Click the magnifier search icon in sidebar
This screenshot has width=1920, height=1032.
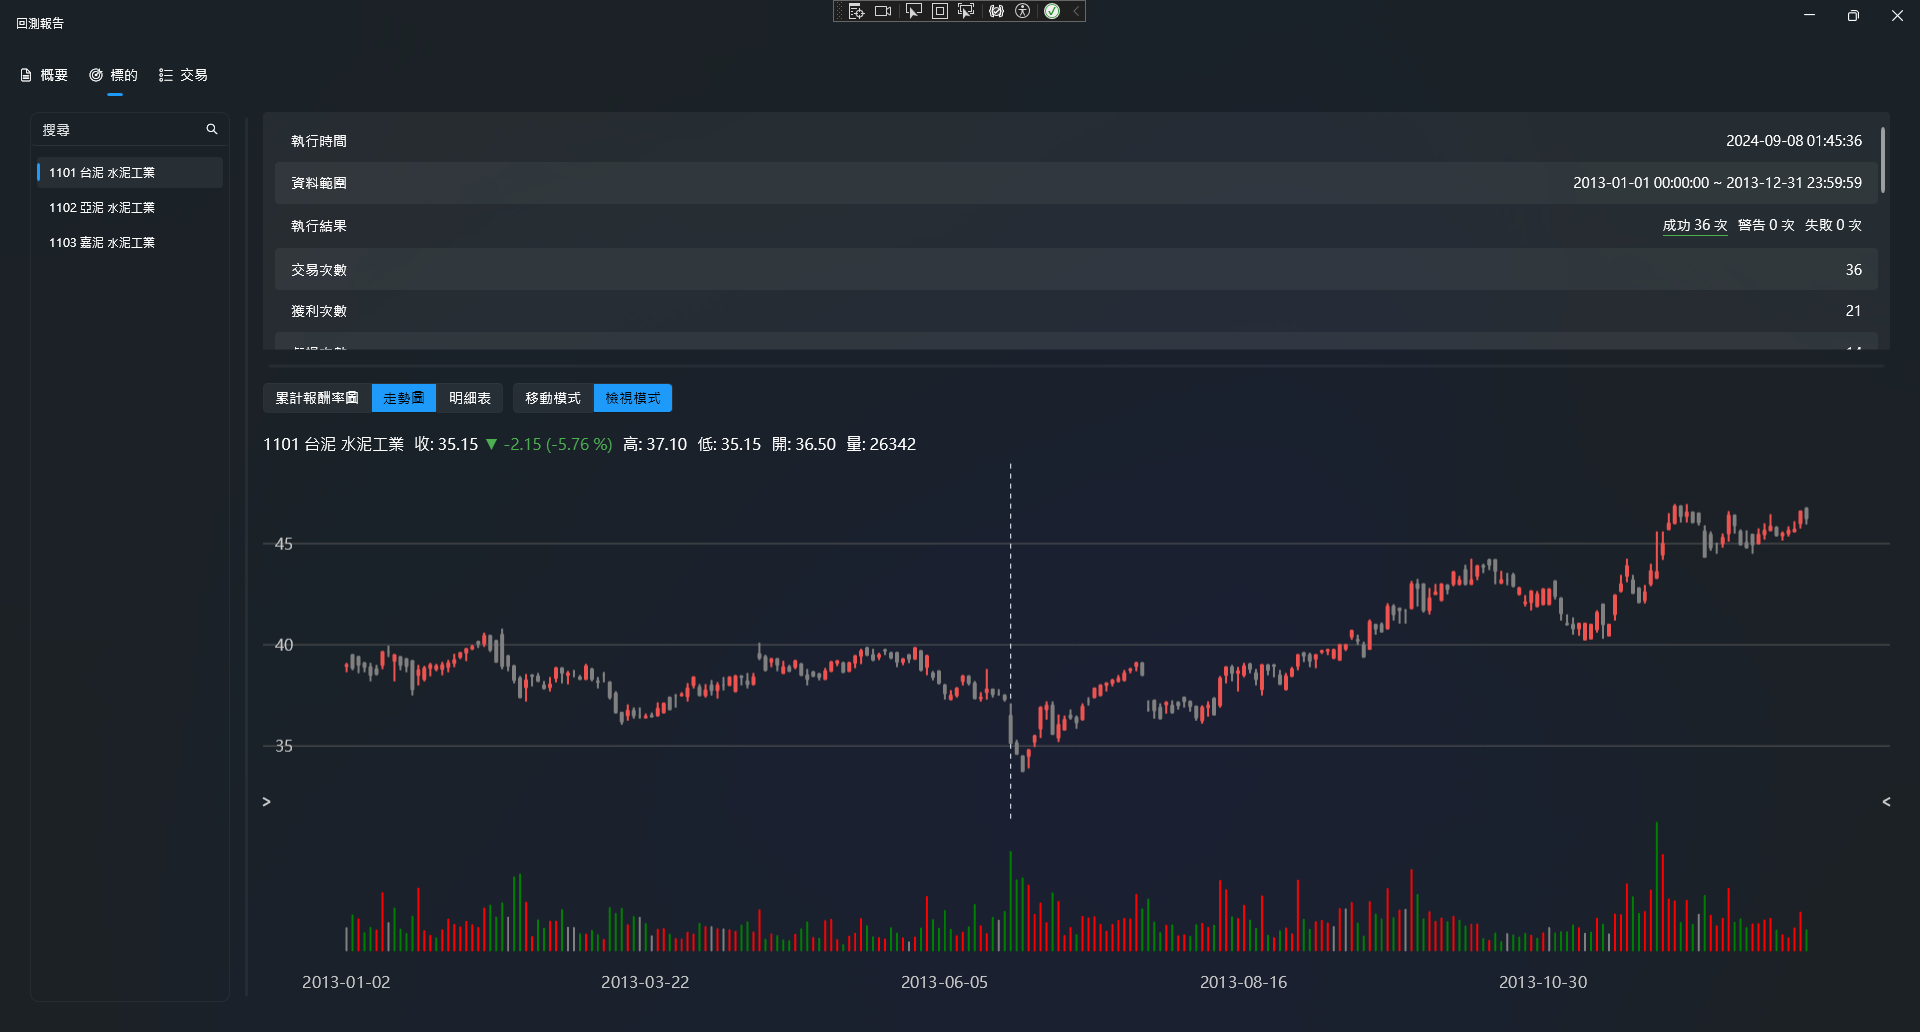tap(212, 130)
